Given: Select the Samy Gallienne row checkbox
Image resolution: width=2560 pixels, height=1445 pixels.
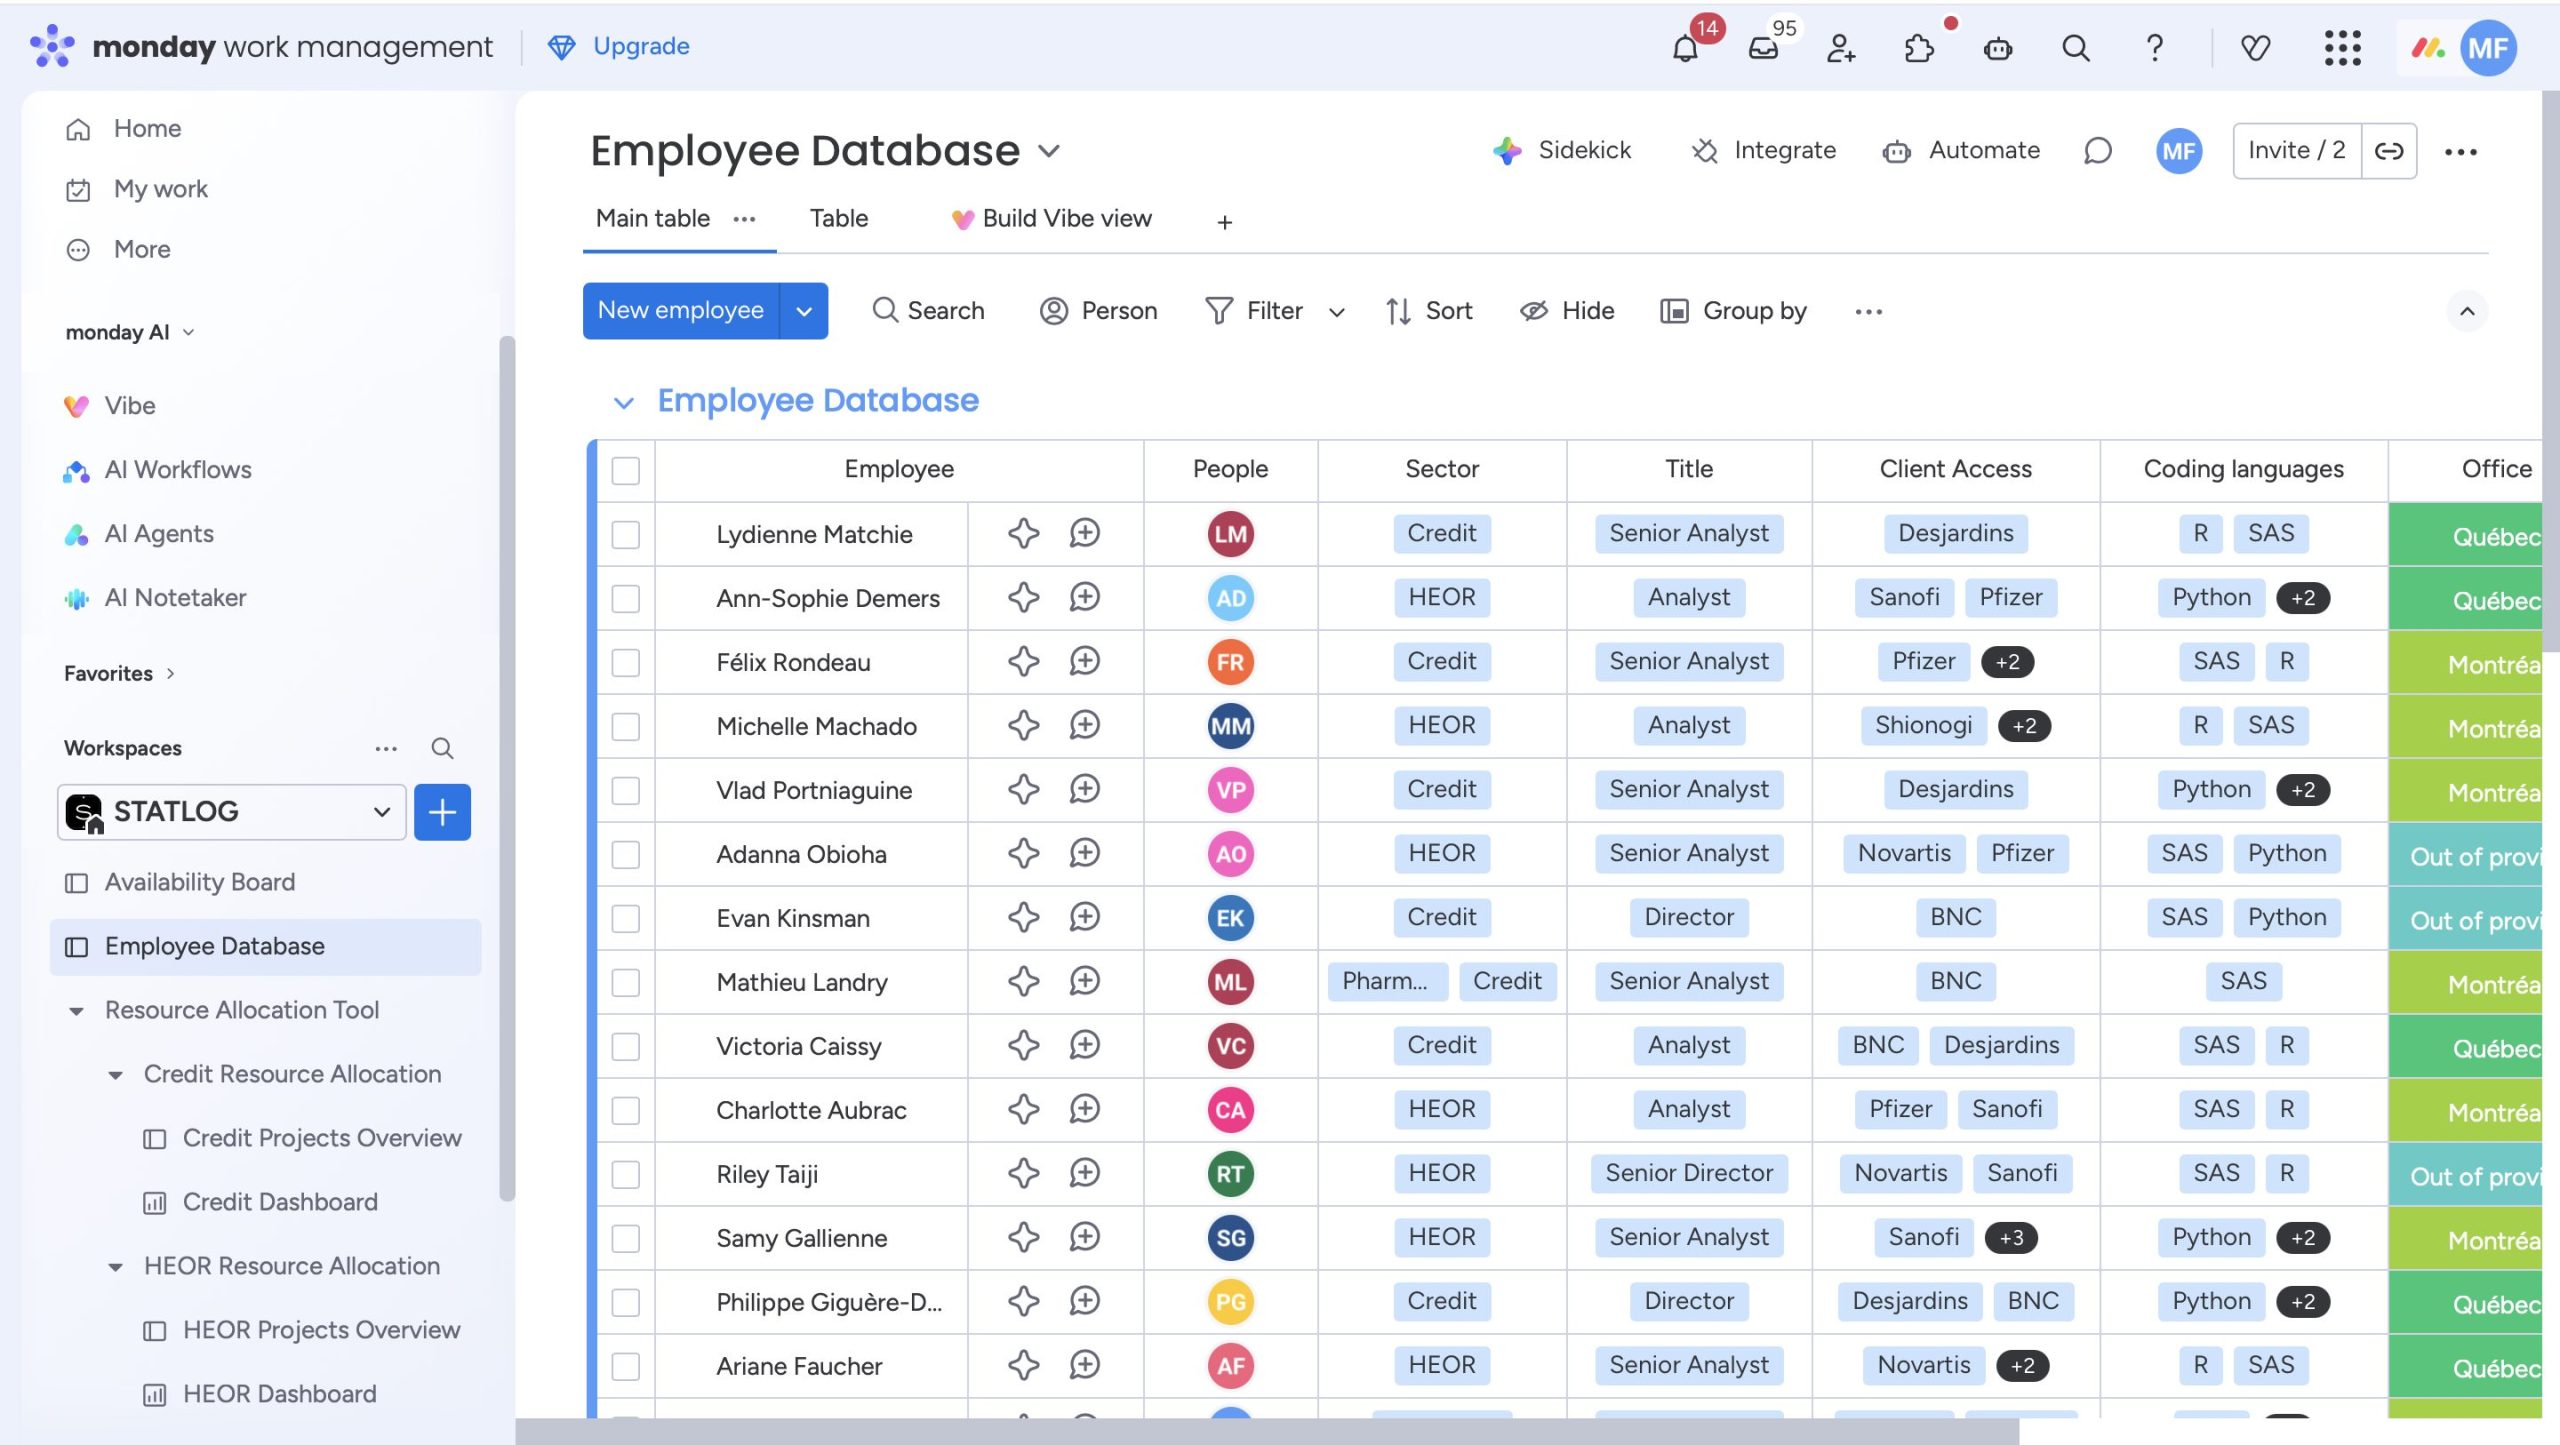Looking at the screenshot, I should [626, 1238].
